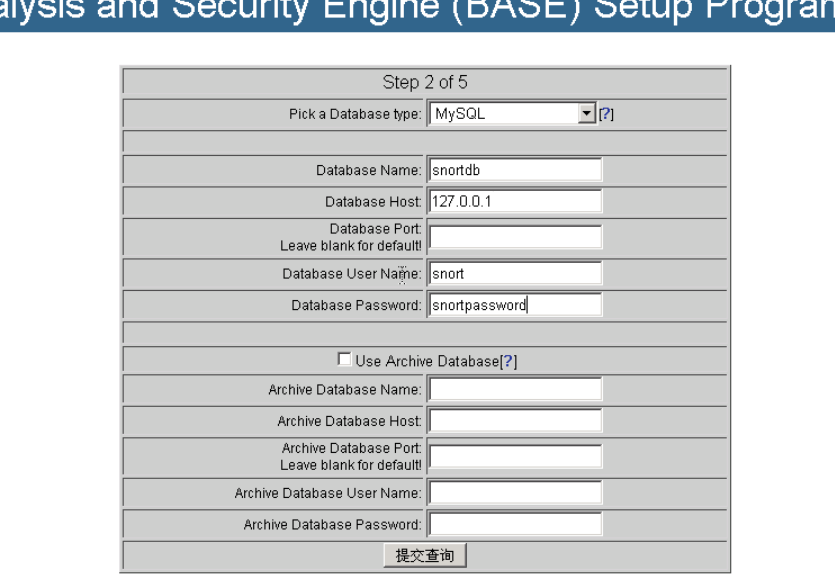The width and height of the screenshot is (835, 581).
Task: Click the Database Name field
Action: tap(514, 171)
